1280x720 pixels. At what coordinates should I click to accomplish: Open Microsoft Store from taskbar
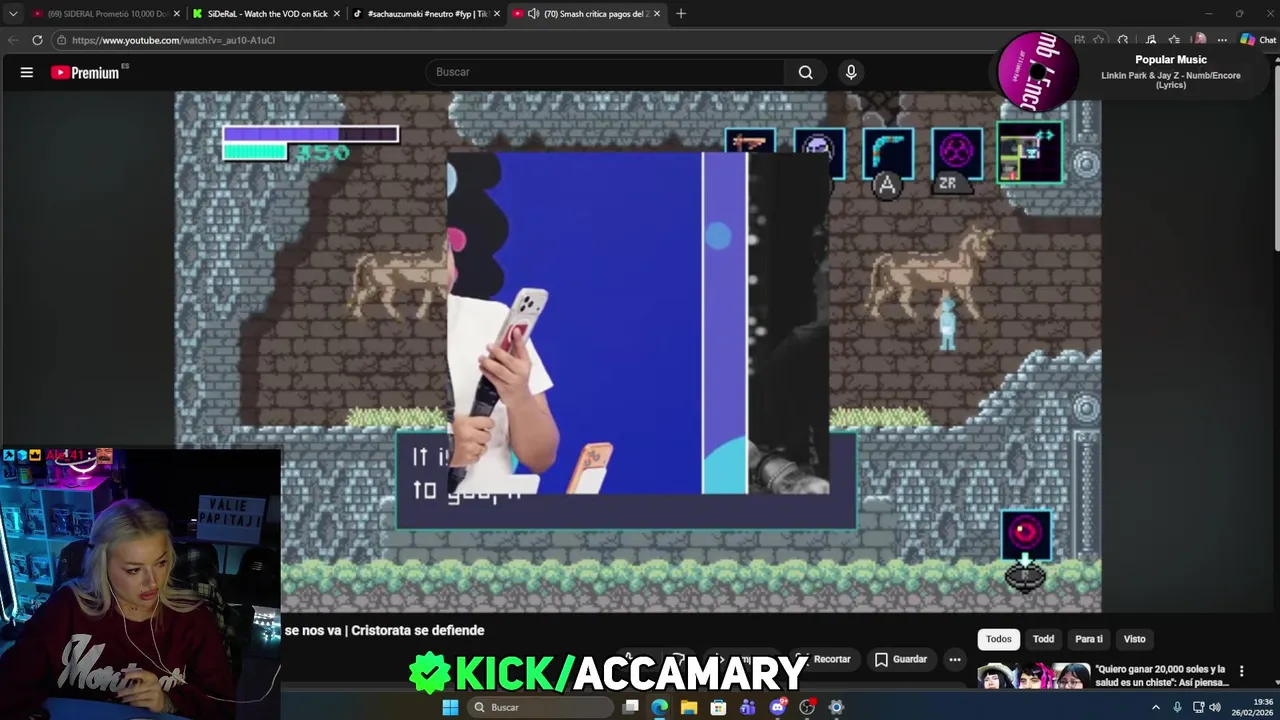(718, 707)
